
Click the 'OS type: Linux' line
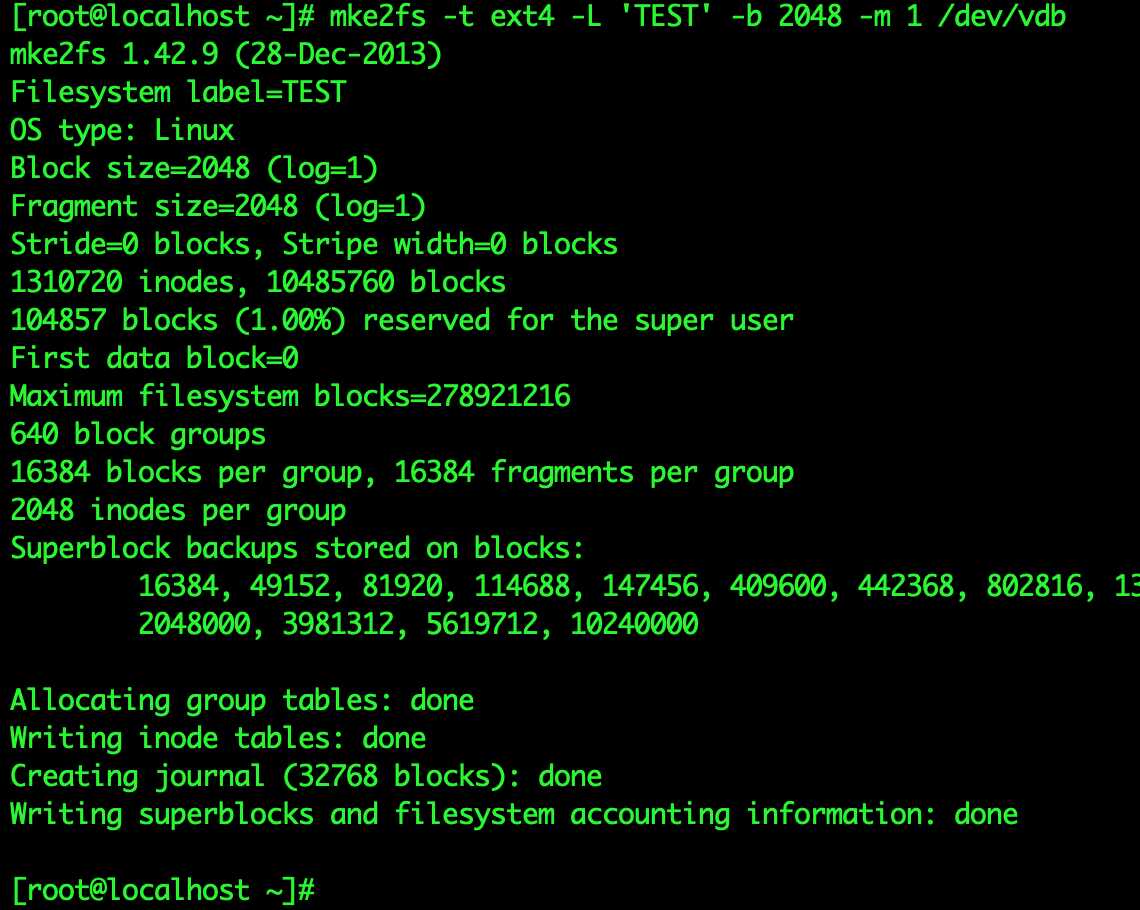pos(122,131)
